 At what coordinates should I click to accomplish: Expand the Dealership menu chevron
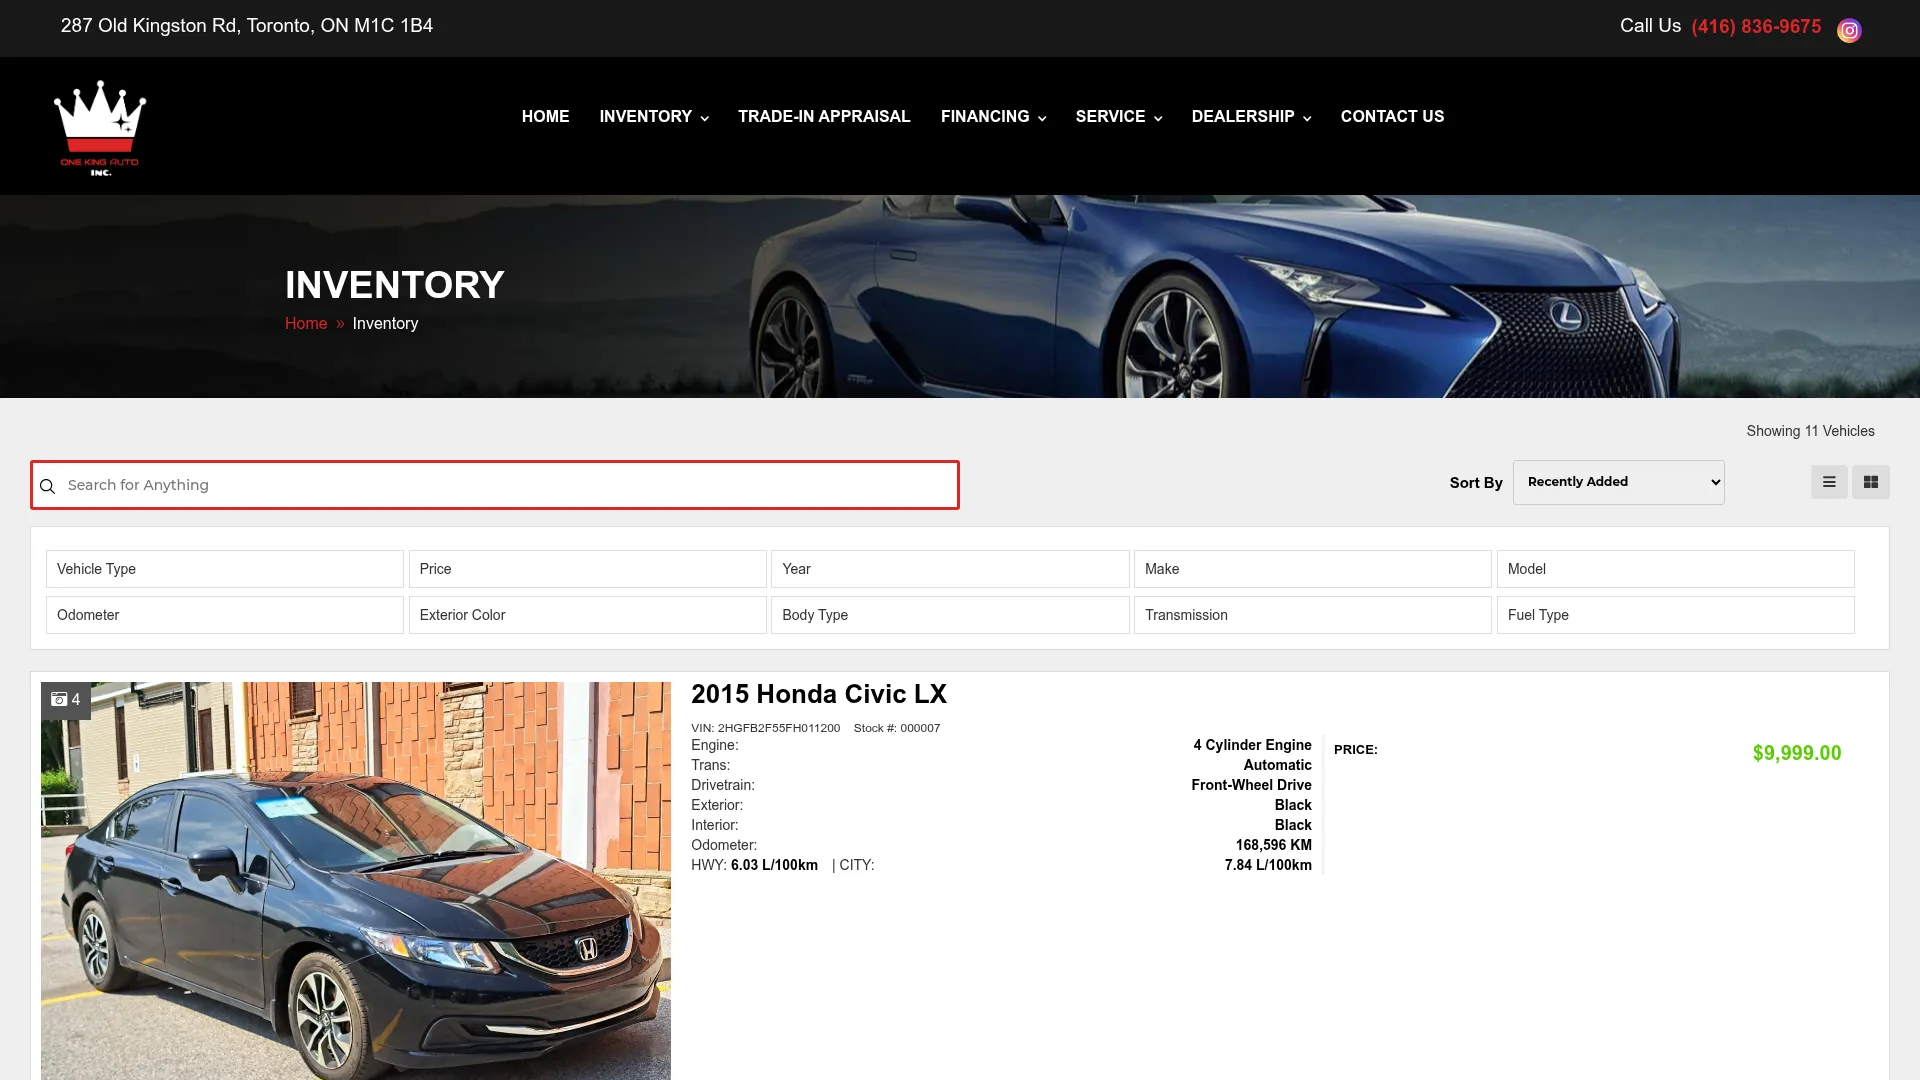point(1307,118)
